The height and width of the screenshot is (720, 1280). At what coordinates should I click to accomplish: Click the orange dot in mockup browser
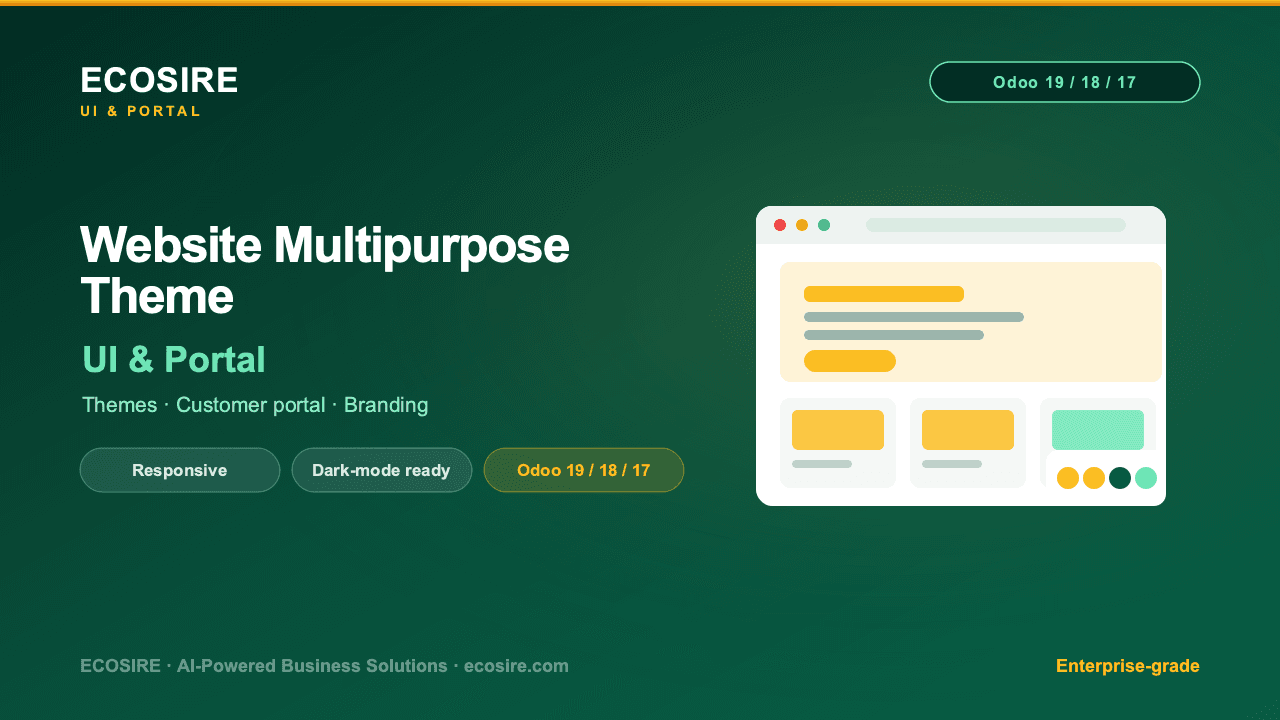pyautogui.click(x=802, y=225)
